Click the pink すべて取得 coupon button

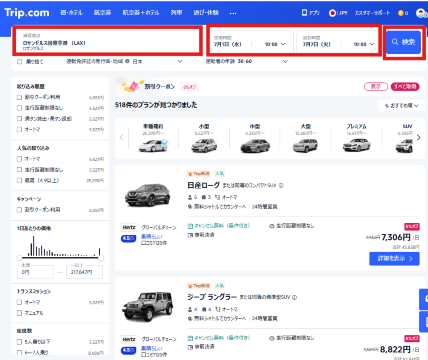[x=405, y=87]
